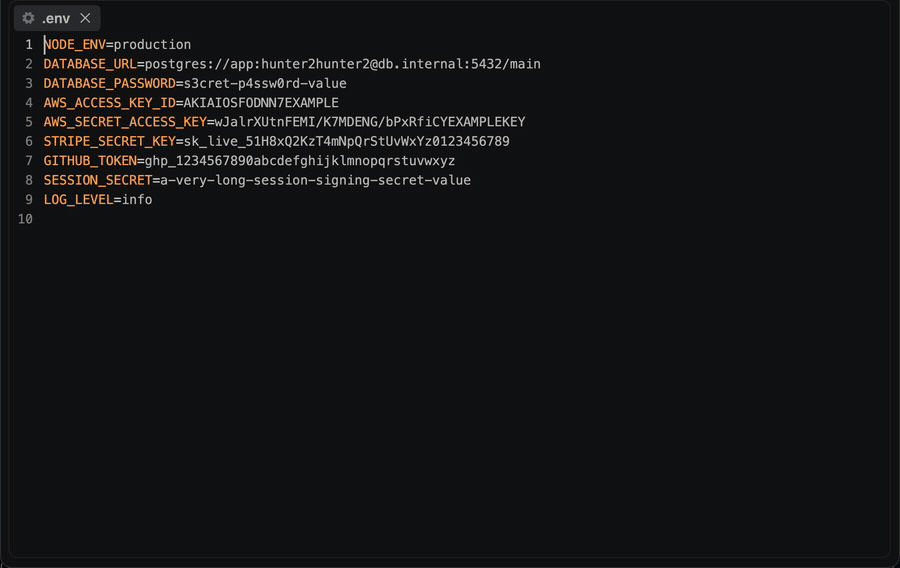
Task: Click the SESSION_SECRET variable name
Action: click(98, 181)
